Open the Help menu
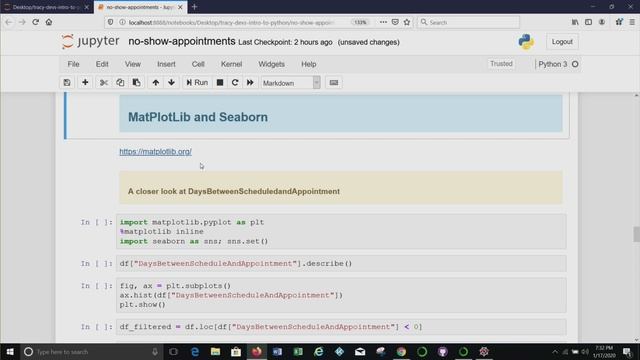Viewport: 640px width, 360px height. [309, 64]
